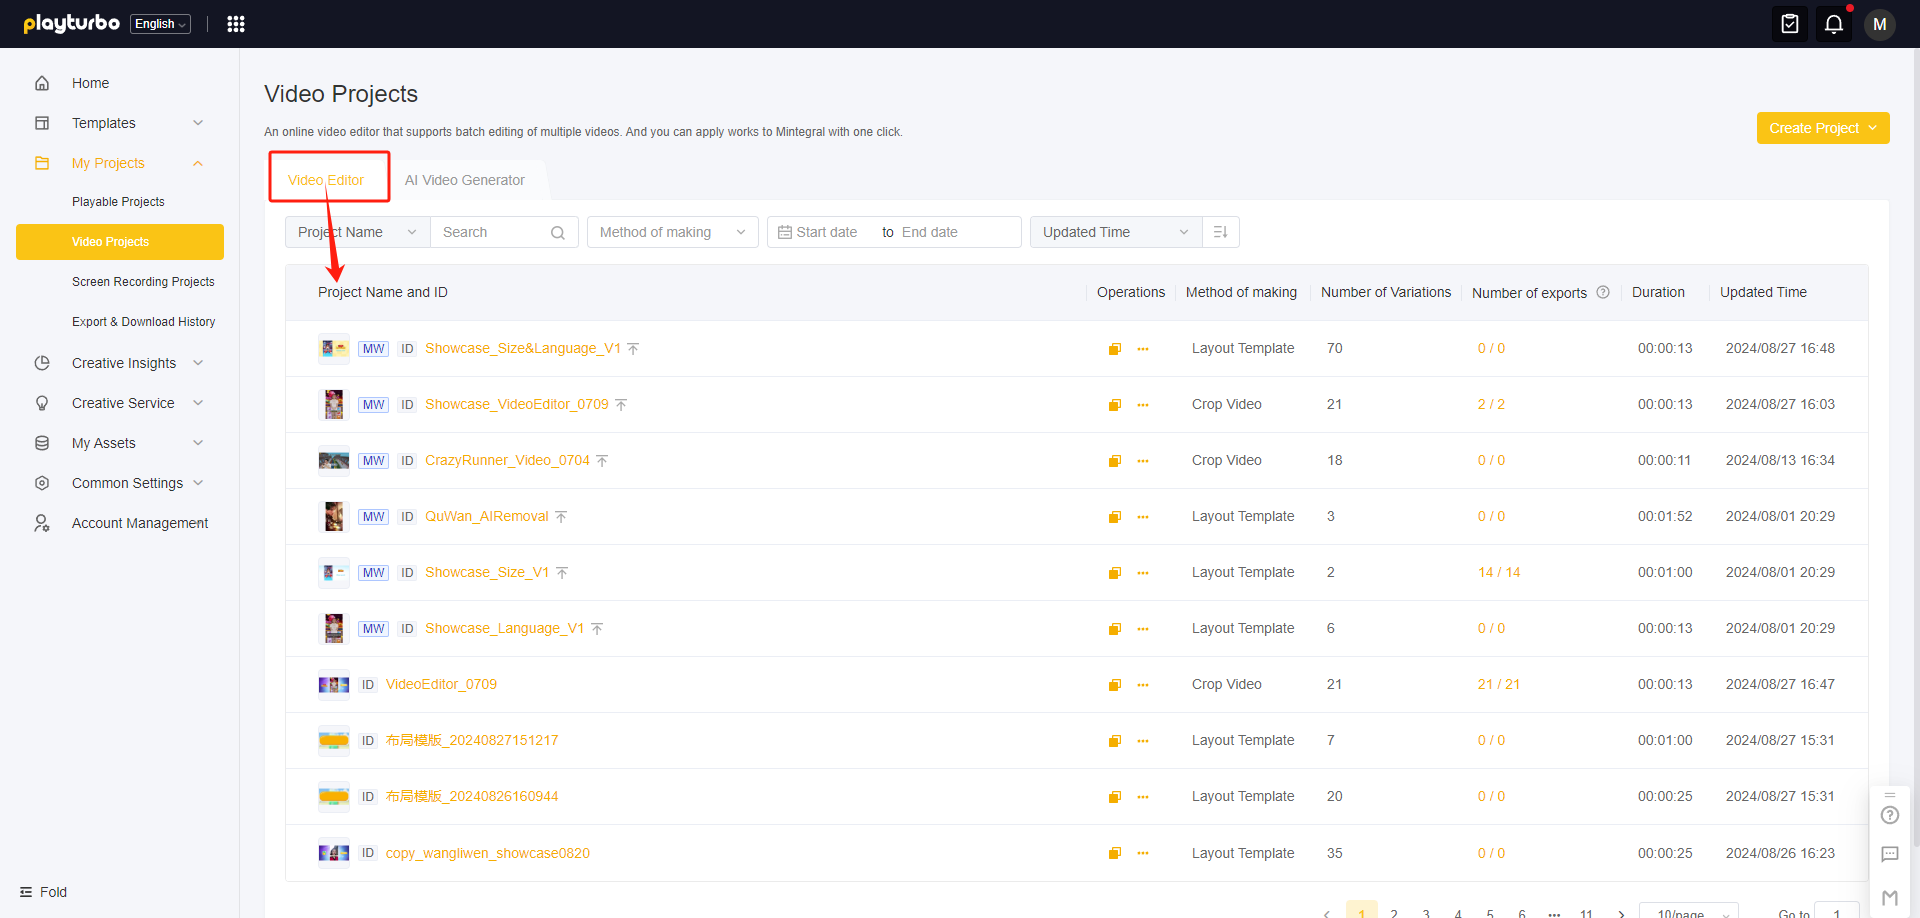This screenshot has width=1920, height=918.
Task: Toggle the Fold sidebar control
Action: click(x=44, y=892)
